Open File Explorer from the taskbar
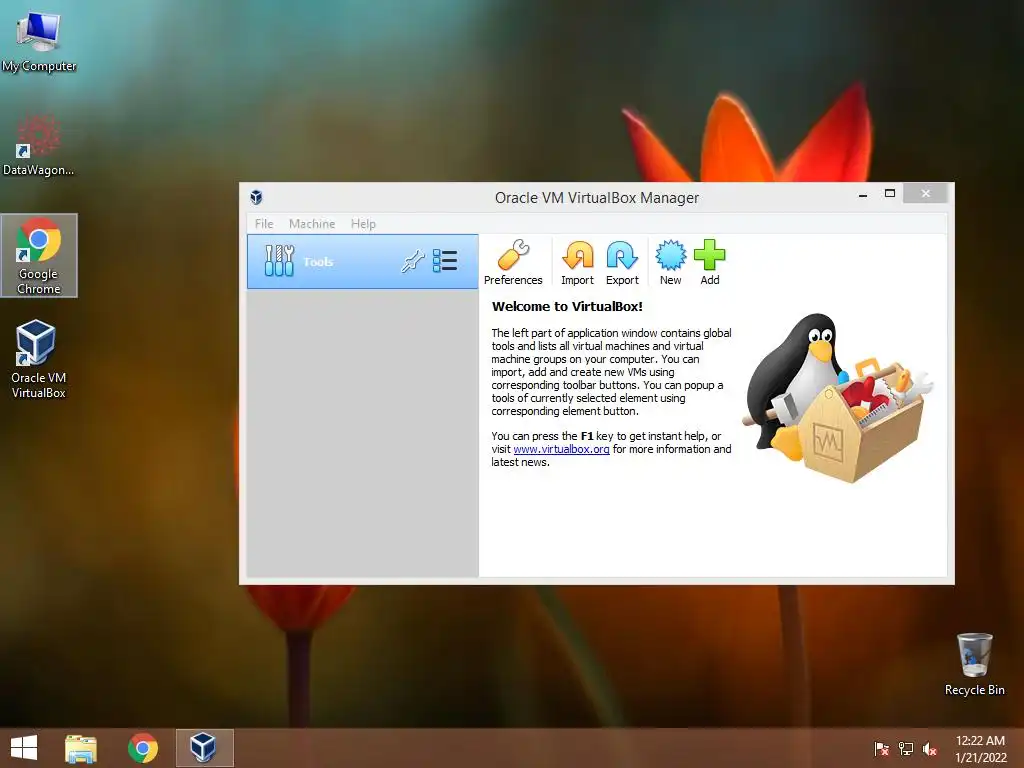 pyautogui.click(x=81, y=748)
